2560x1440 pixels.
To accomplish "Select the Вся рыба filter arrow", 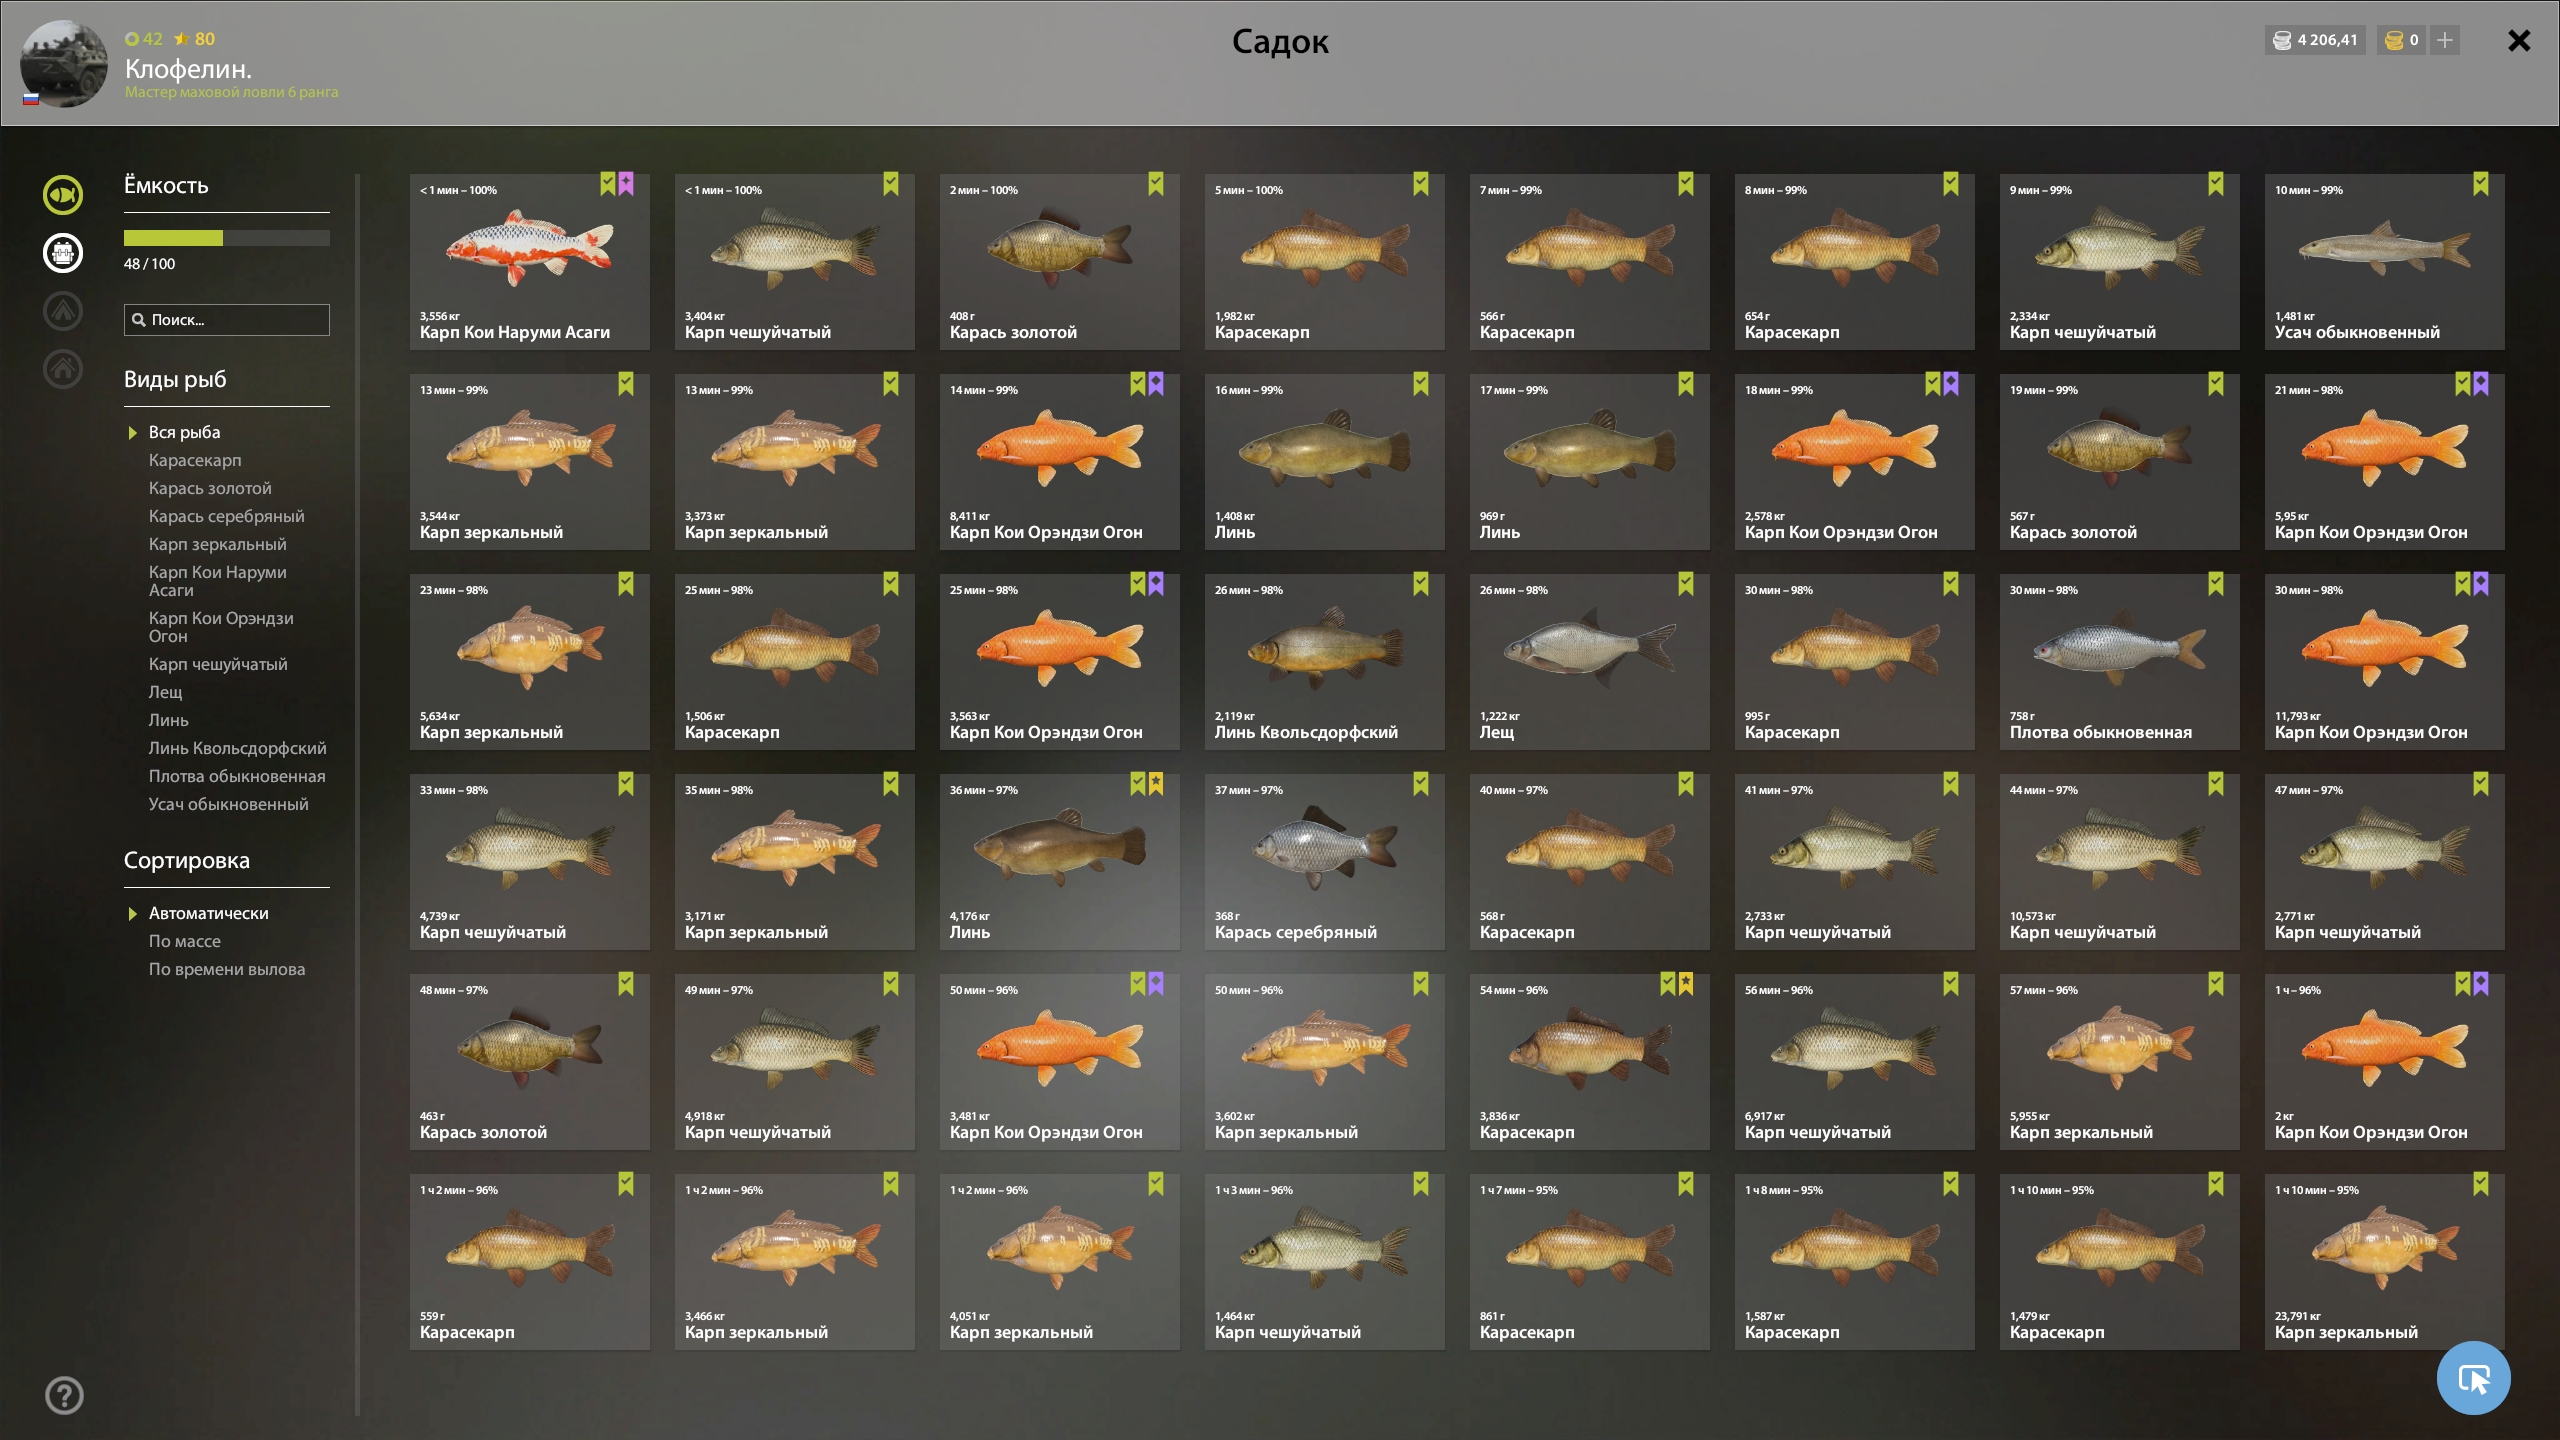I will [x=132, y=433].
